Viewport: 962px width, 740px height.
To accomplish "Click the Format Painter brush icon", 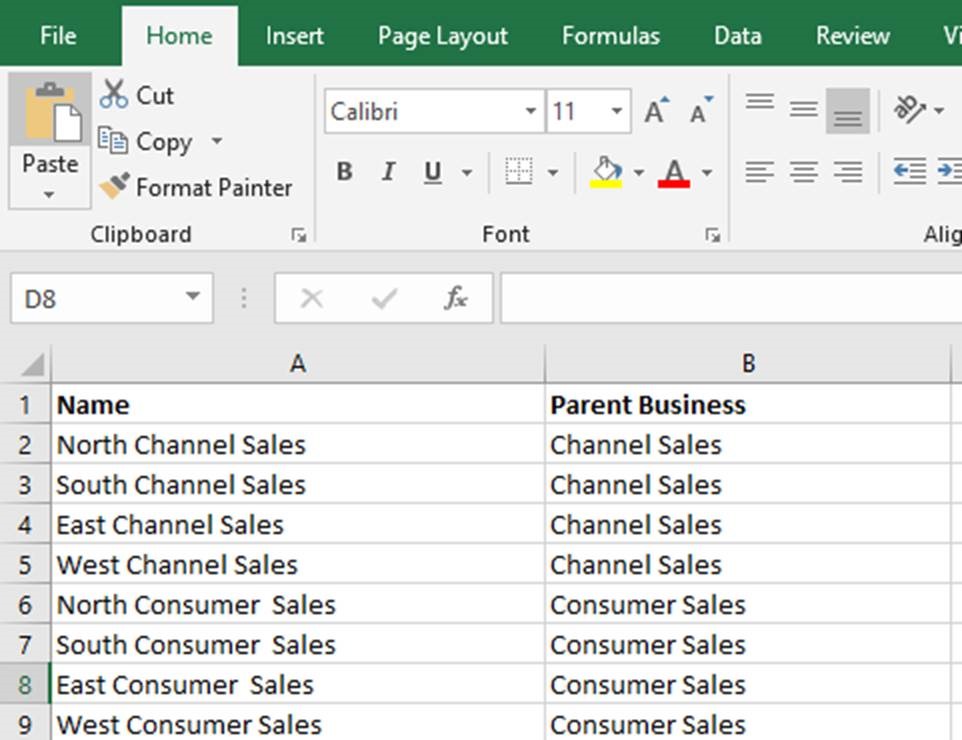I will click(x=114, y=187).
